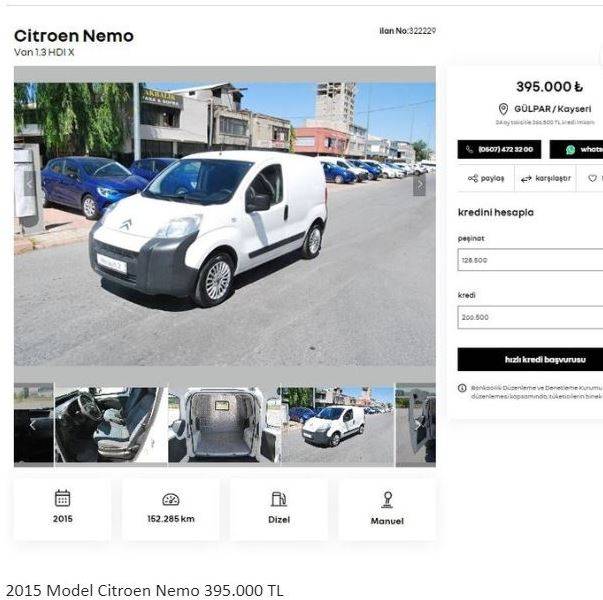Click the calendar icon for year 2015

[x=62, y=498]
